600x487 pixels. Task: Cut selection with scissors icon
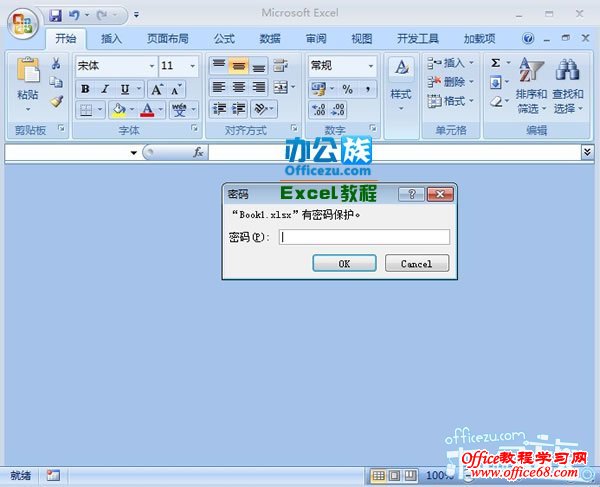pos(56,64)
